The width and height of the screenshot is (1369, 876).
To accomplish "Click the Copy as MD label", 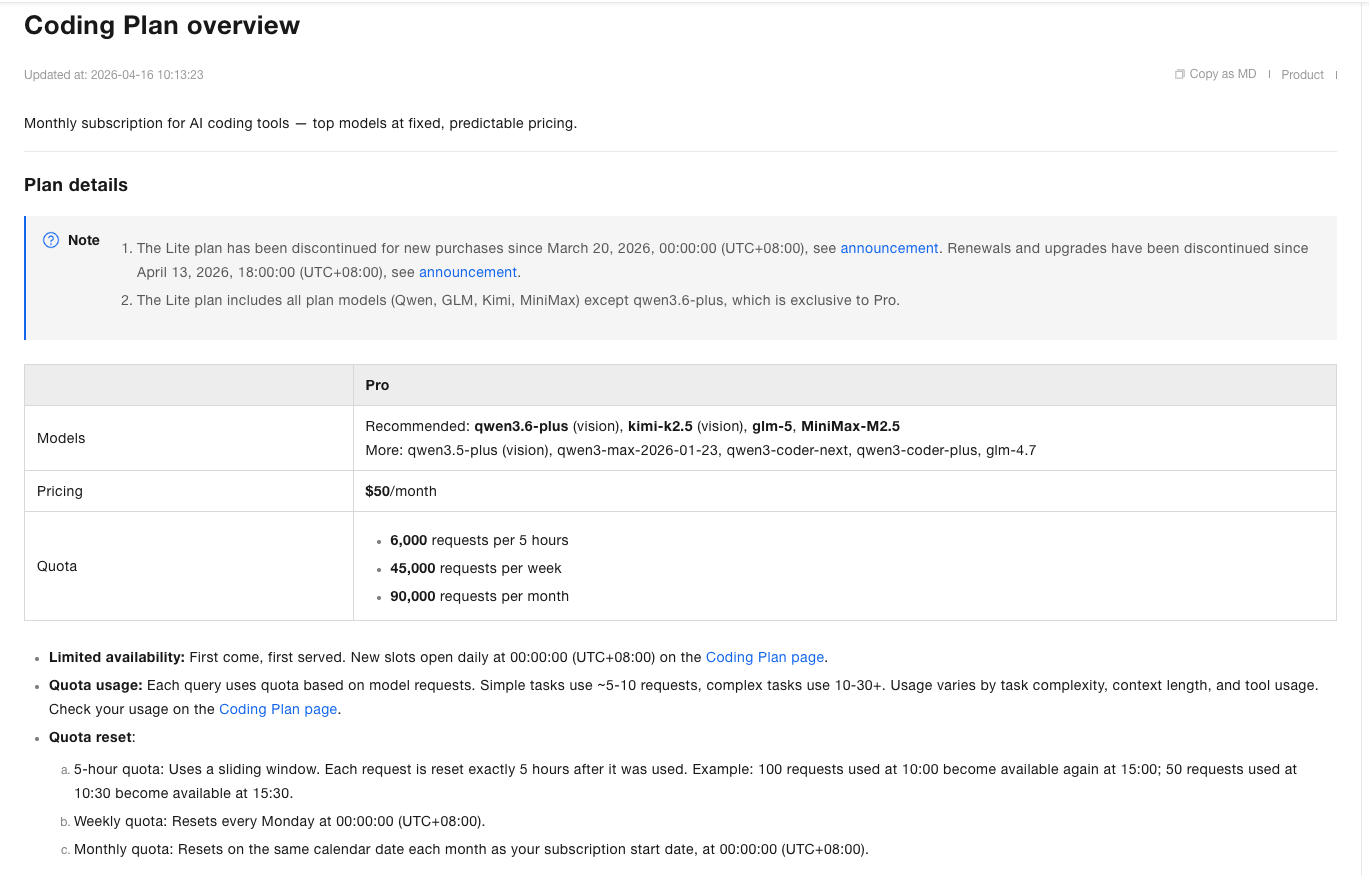I will pyautogui.click(x=1223, y=74).
